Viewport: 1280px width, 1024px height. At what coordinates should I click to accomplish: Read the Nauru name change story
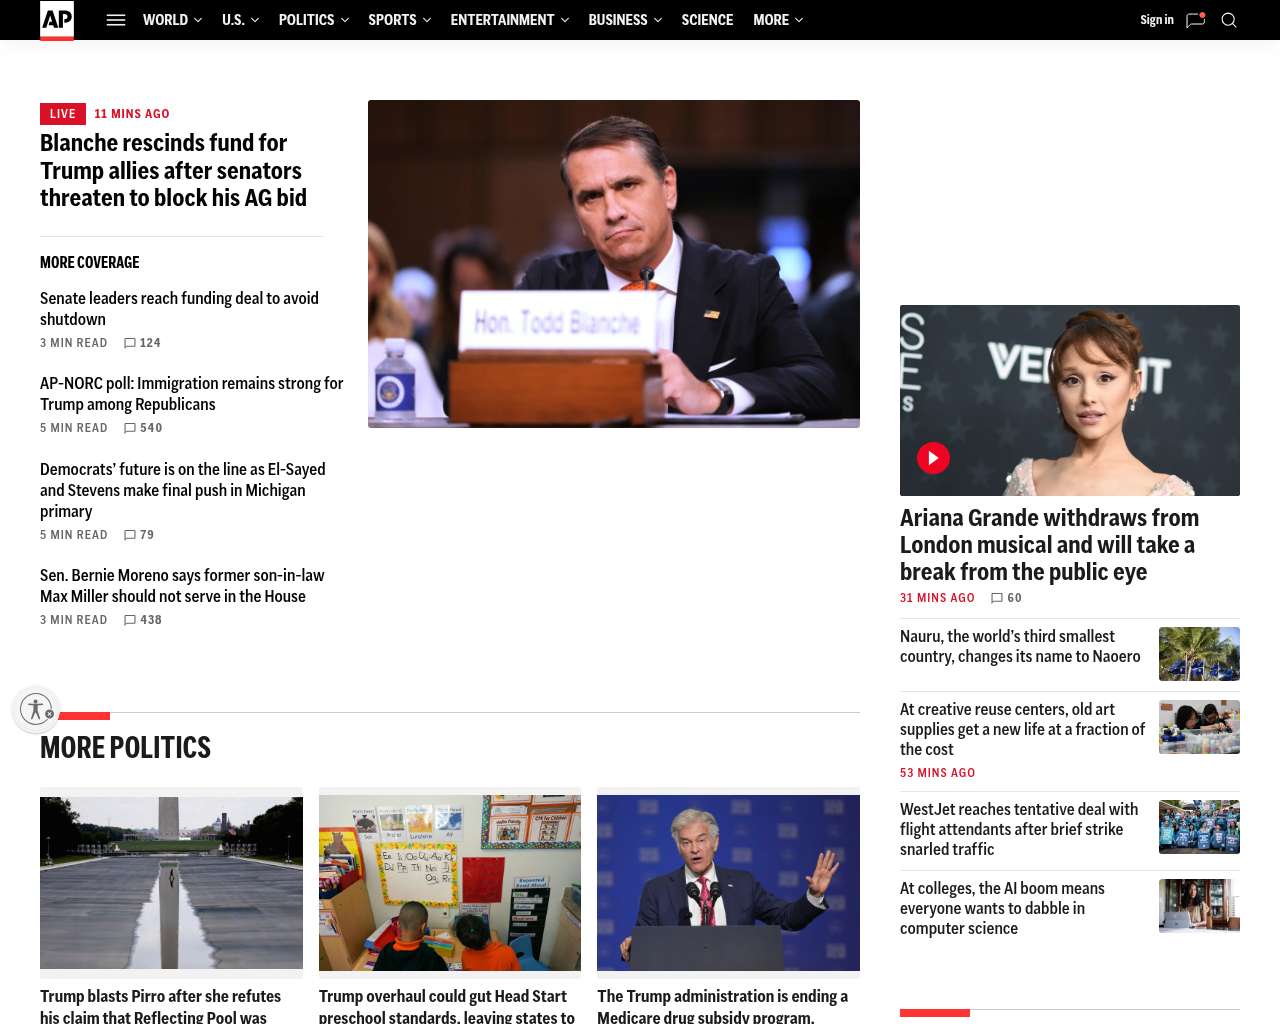pos(1020,647)
